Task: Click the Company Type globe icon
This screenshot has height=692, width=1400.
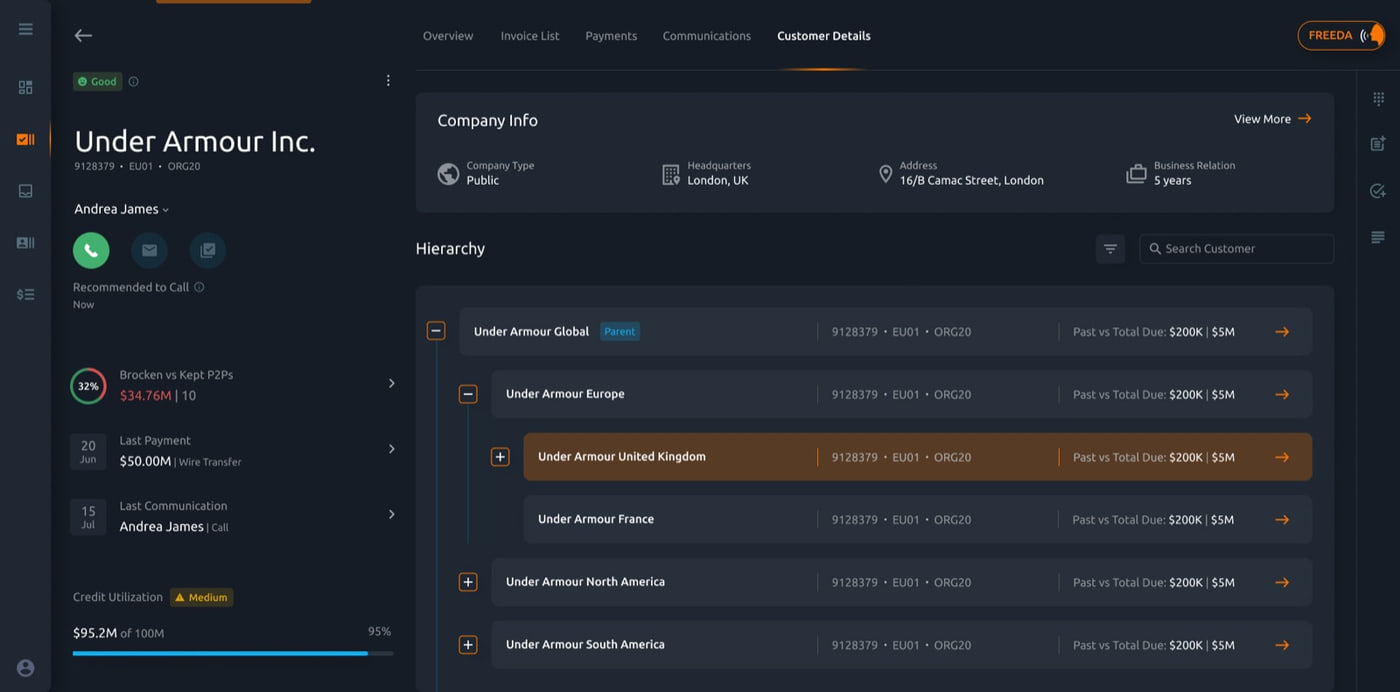Action: [x=448, y=174]
